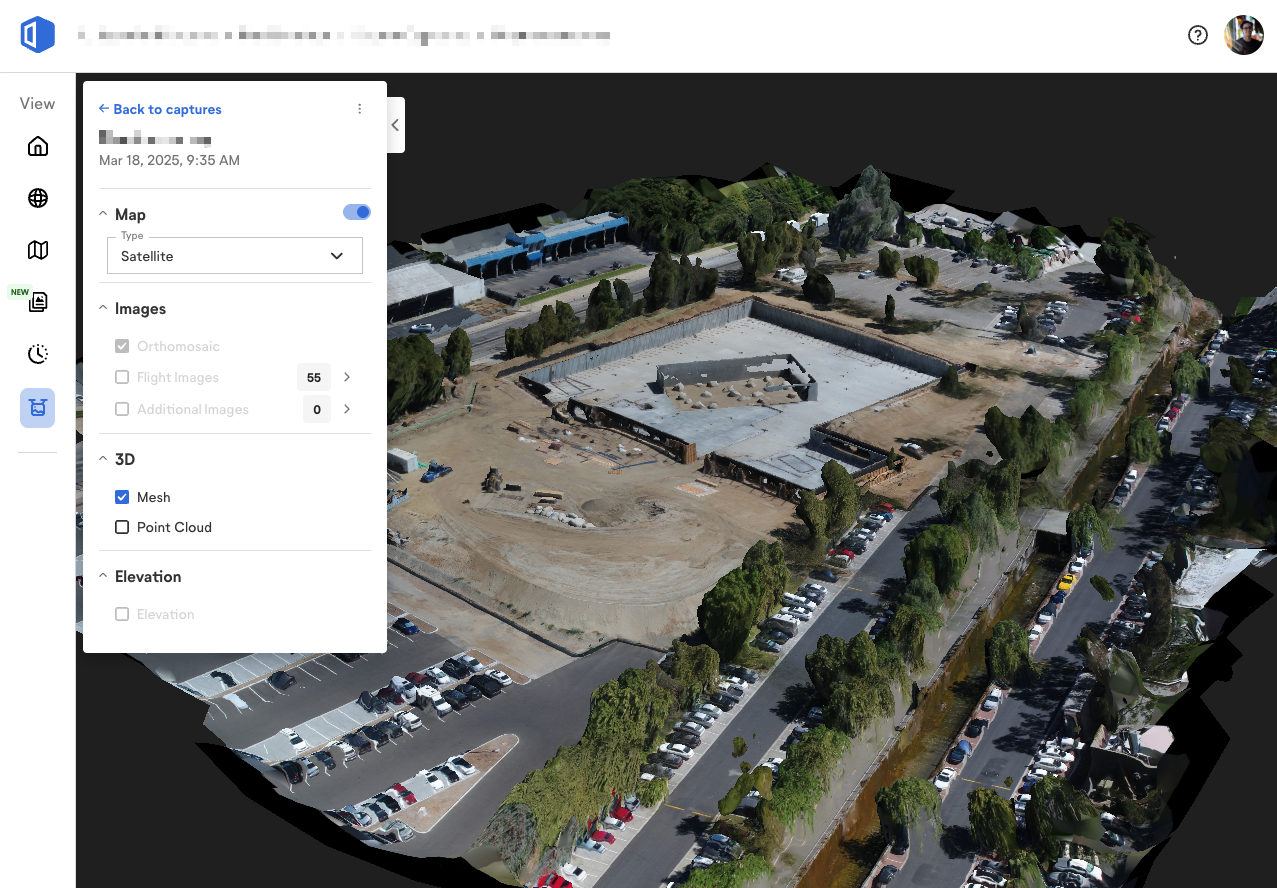Click Back to captures link

point(160,109)
